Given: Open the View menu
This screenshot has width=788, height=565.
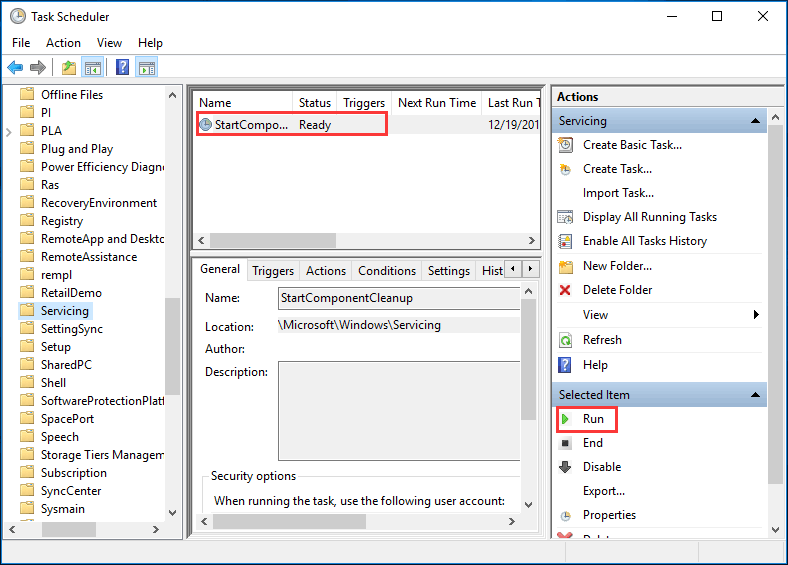Looking at the screenshot, I should (x=109, y=43).
